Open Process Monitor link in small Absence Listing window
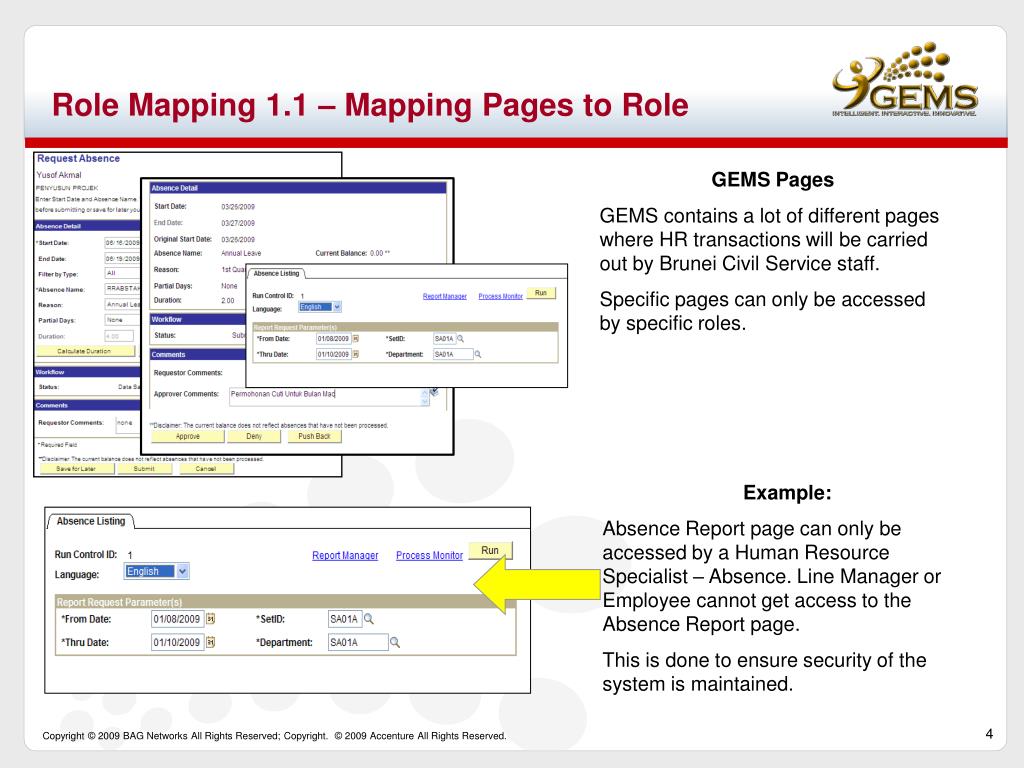 click(500, 296)
